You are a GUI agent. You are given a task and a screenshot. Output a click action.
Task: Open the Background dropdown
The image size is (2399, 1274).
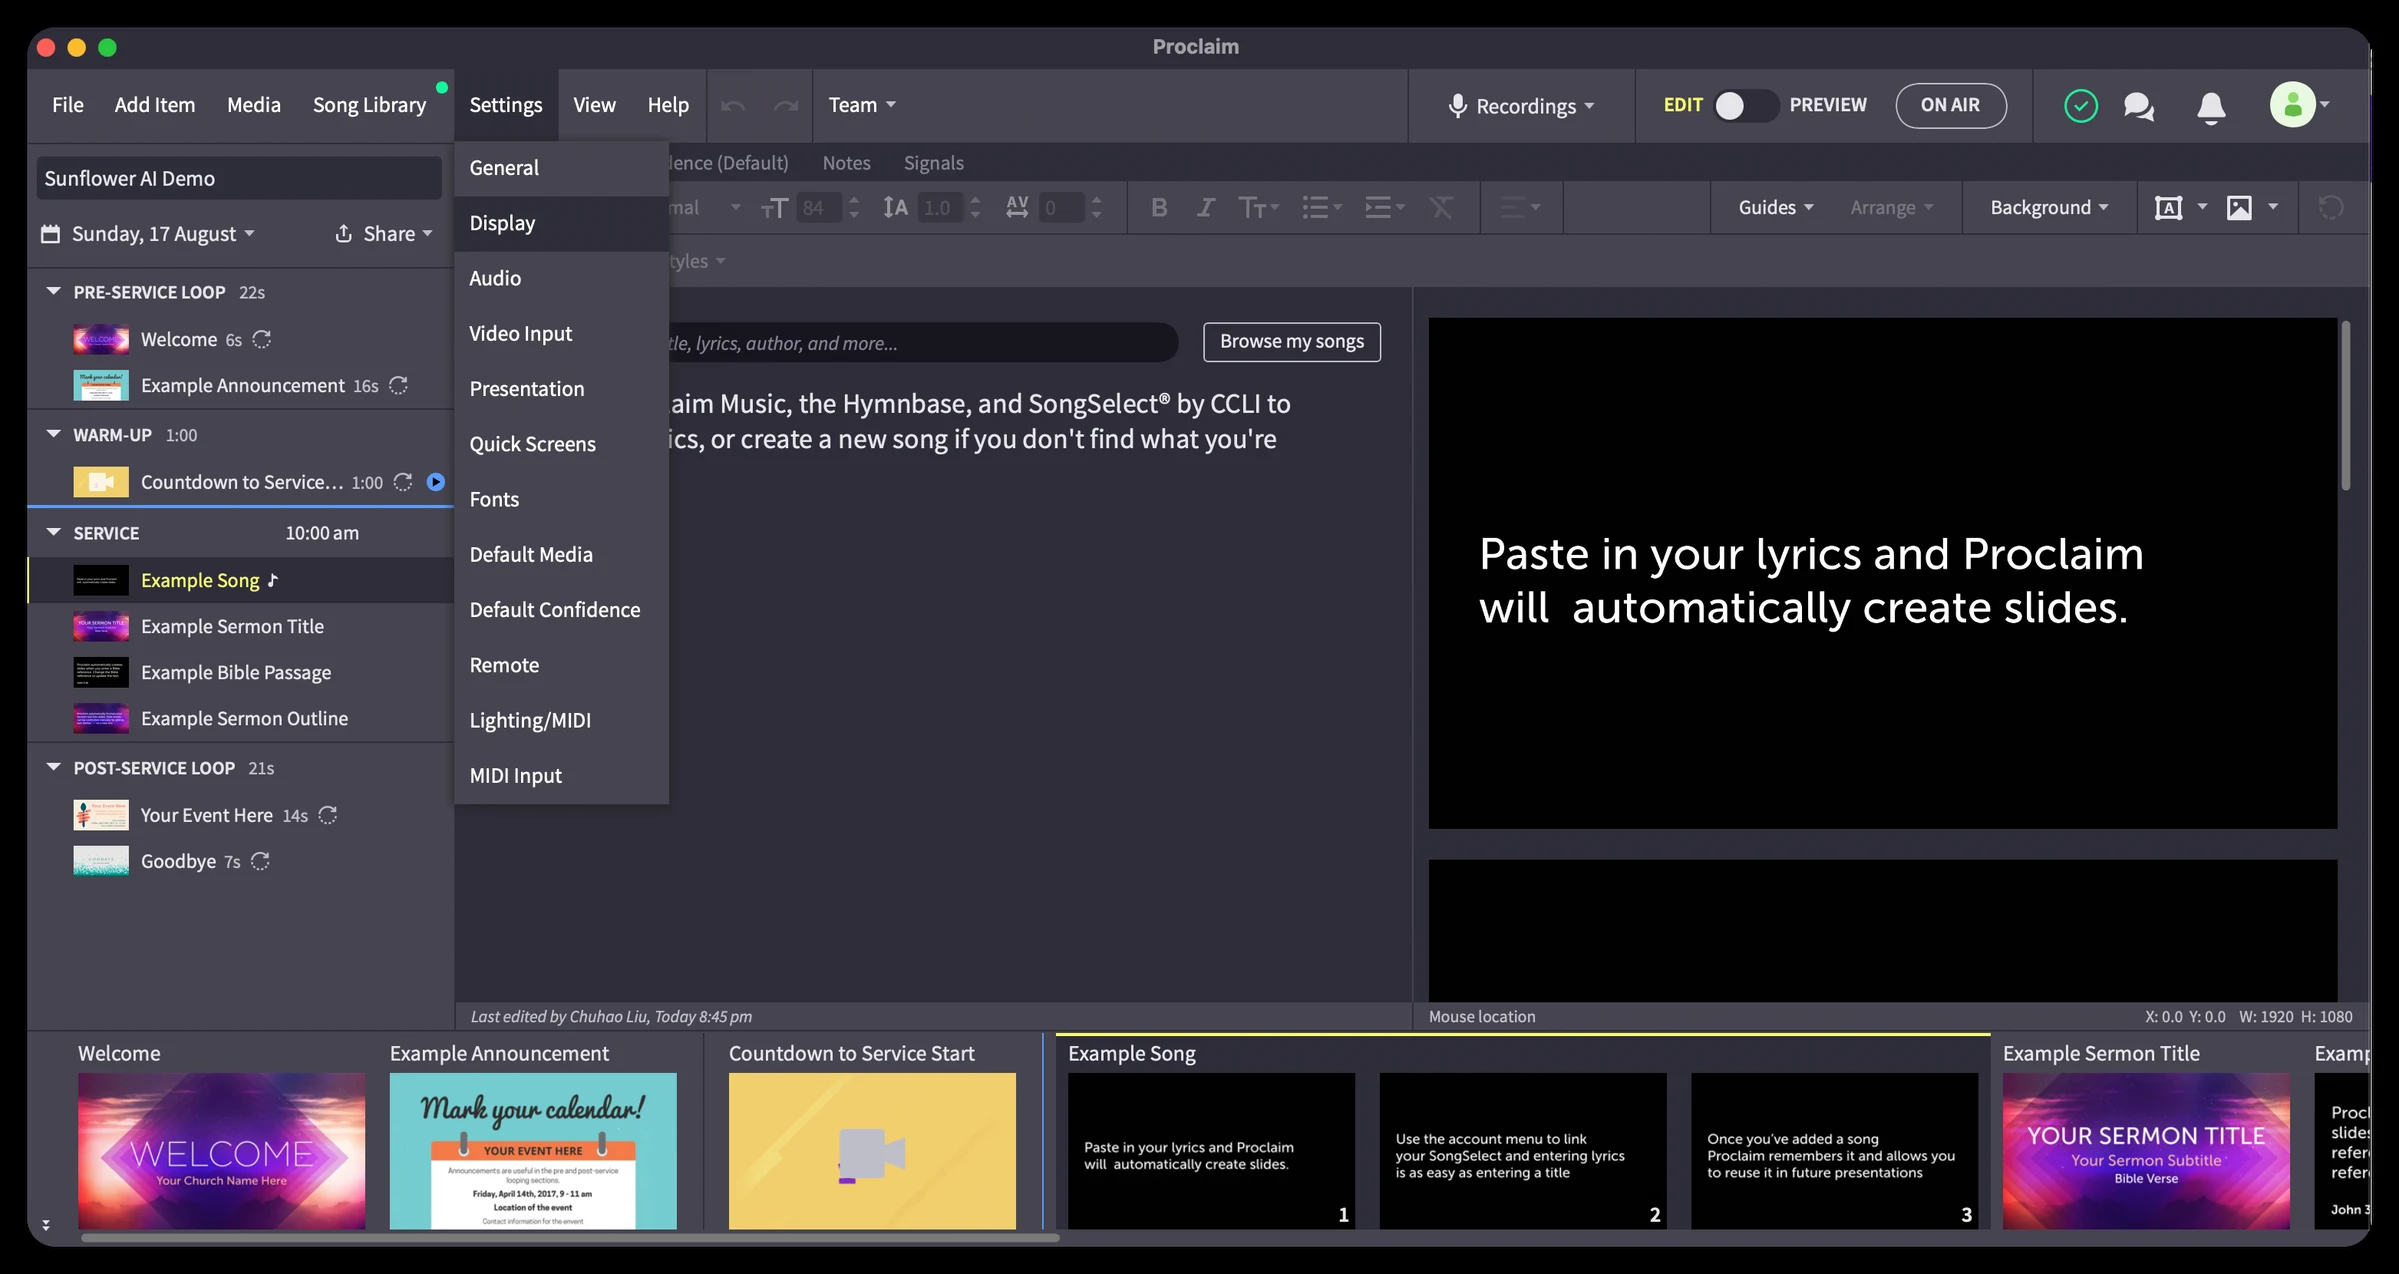pyautogui.click(x=2049, y=207)
